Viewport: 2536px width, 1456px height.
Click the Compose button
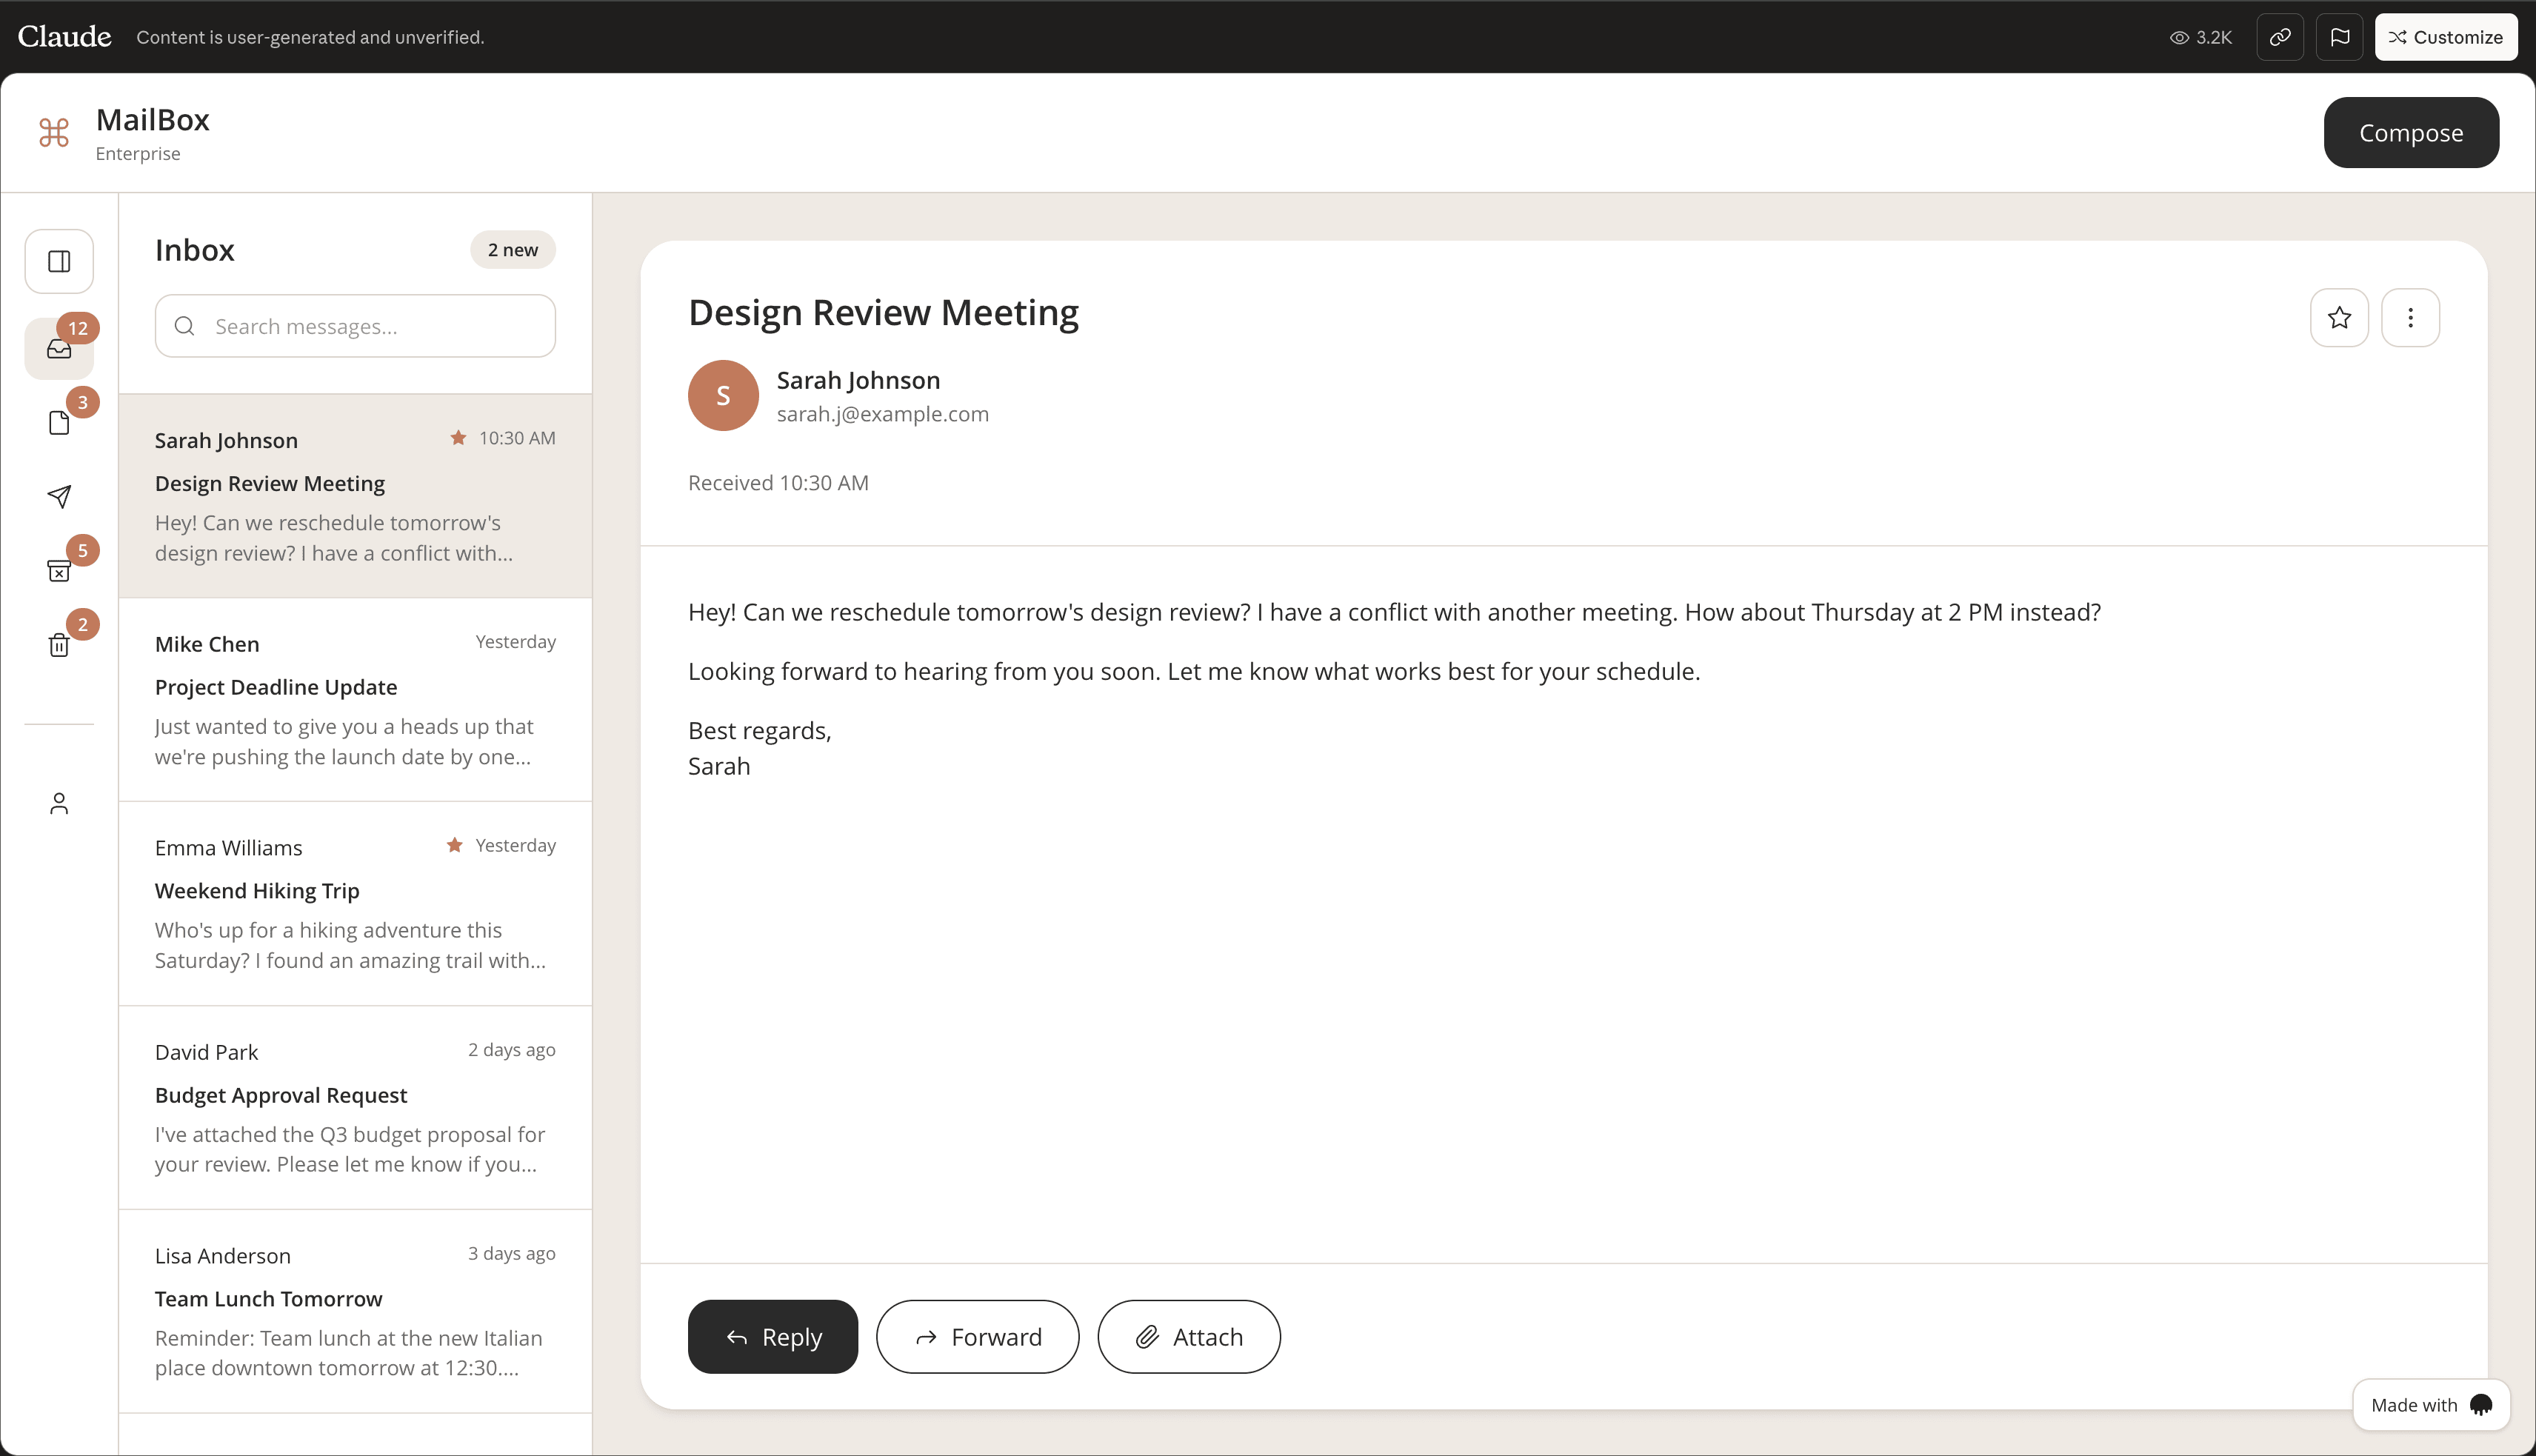(2410, 133)
